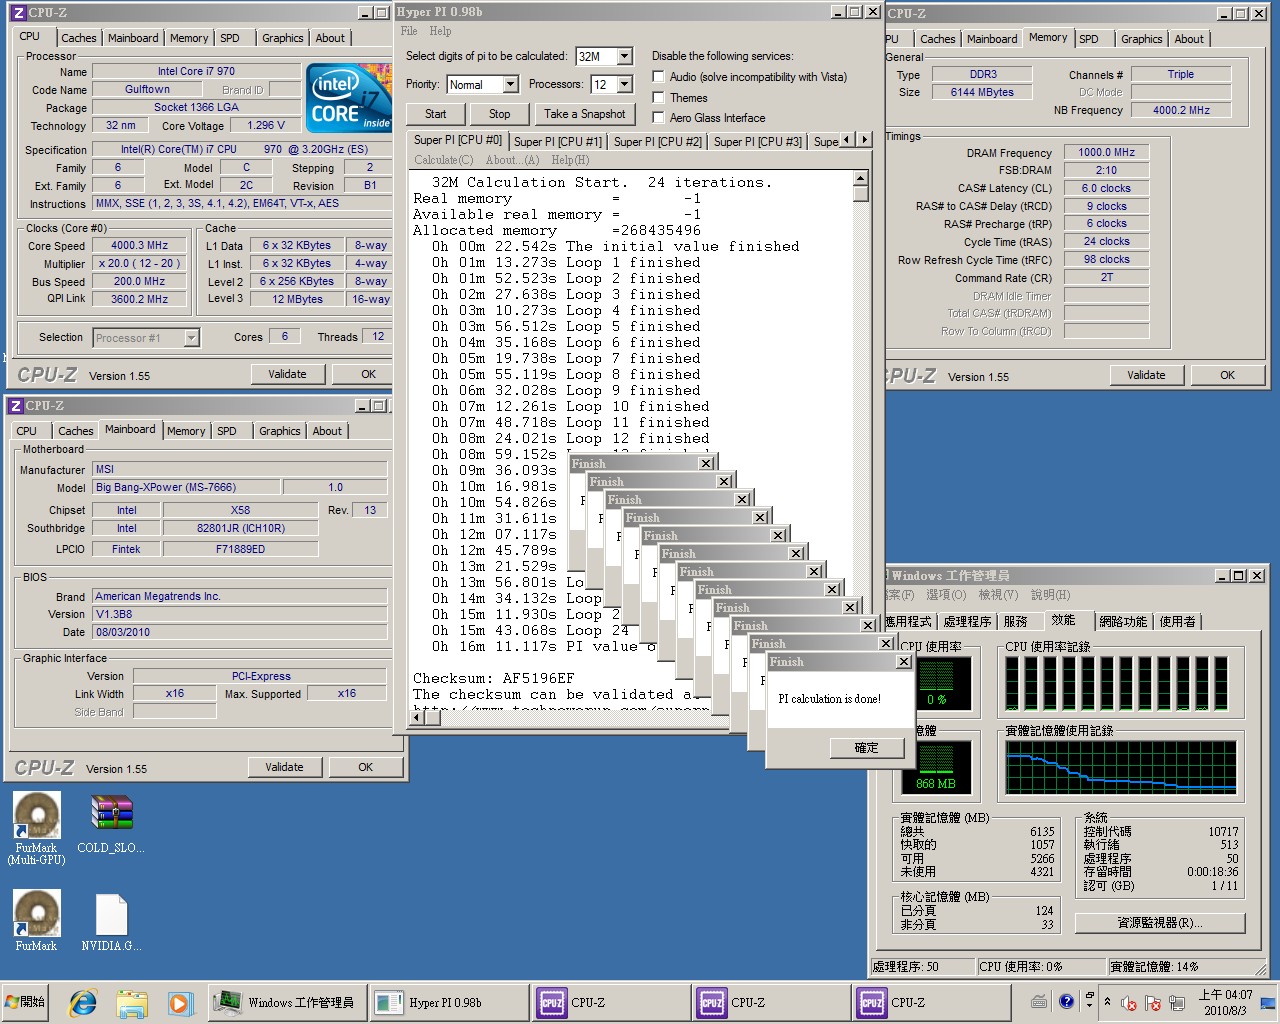Screen dimensions: 1280x1024
Task: Enable Audio (solve incompatibility with Vista) checkbox
Action: (x=658, y=77)
